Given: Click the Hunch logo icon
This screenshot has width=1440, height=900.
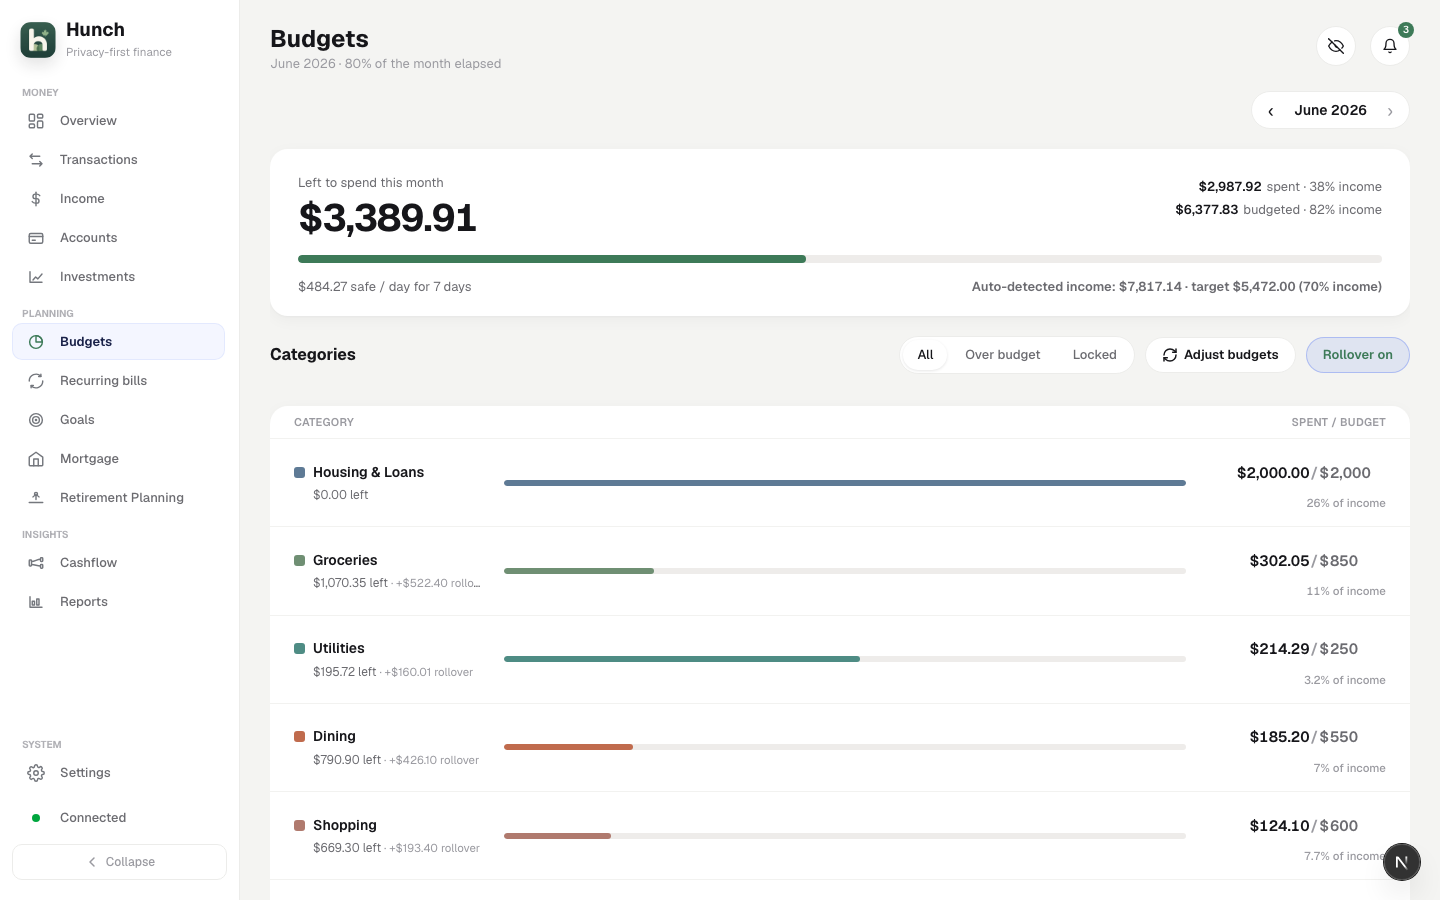Looking at the screenshot, I should [x=38, y=40].
